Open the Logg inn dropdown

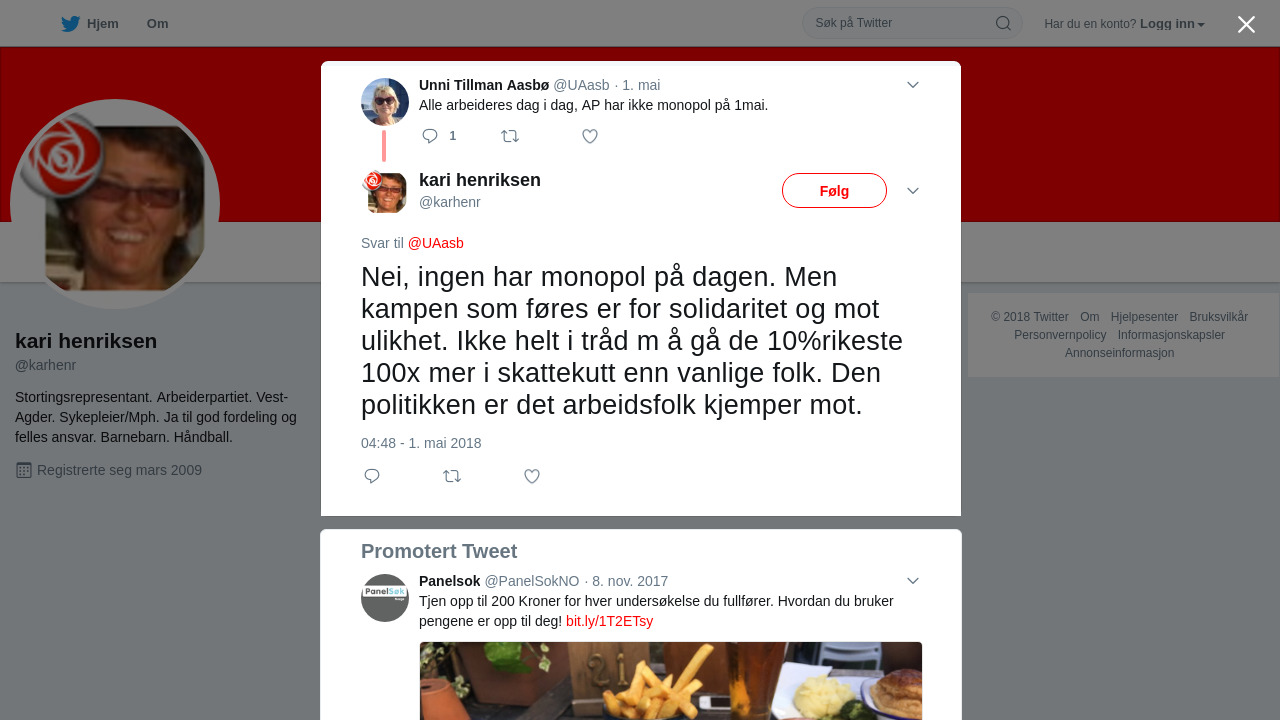[1172, 24]
